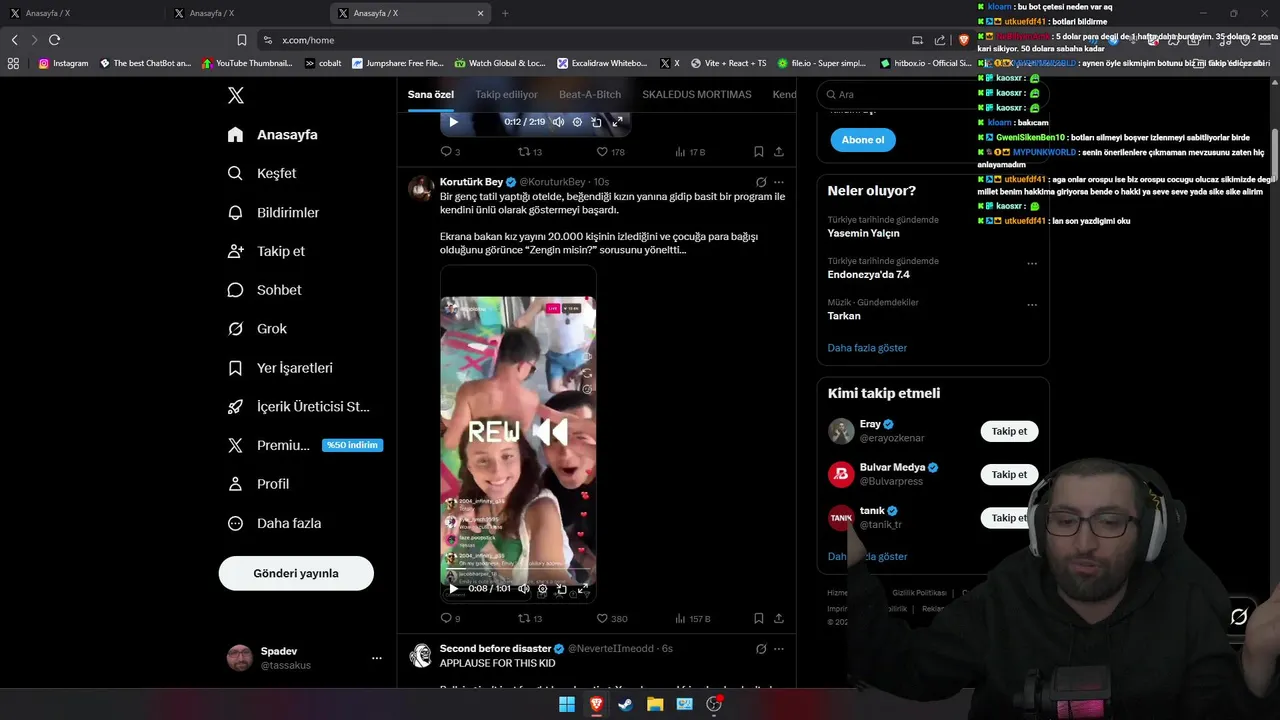Toggle picture-in-picture on the top video
This screenshot has height=720, width=1280.
pyautogui.click(x=597, y=122)
